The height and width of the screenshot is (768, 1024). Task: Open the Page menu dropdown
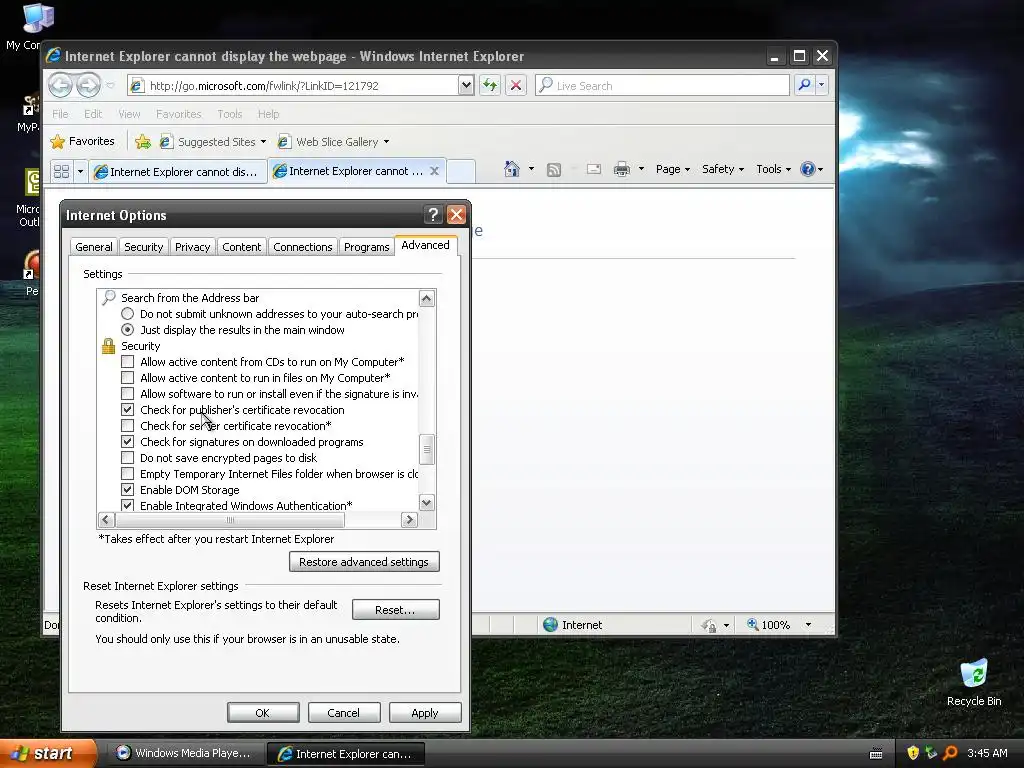(673, 169)
